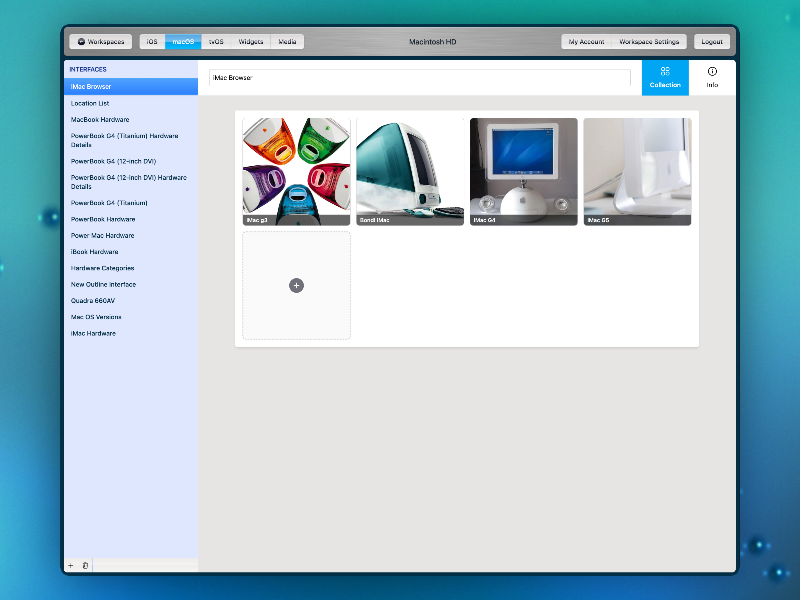Screen dimensions: 800x600
Task: Open the Widgets tab
Action: pyautogui.click(x=251, y=42)
